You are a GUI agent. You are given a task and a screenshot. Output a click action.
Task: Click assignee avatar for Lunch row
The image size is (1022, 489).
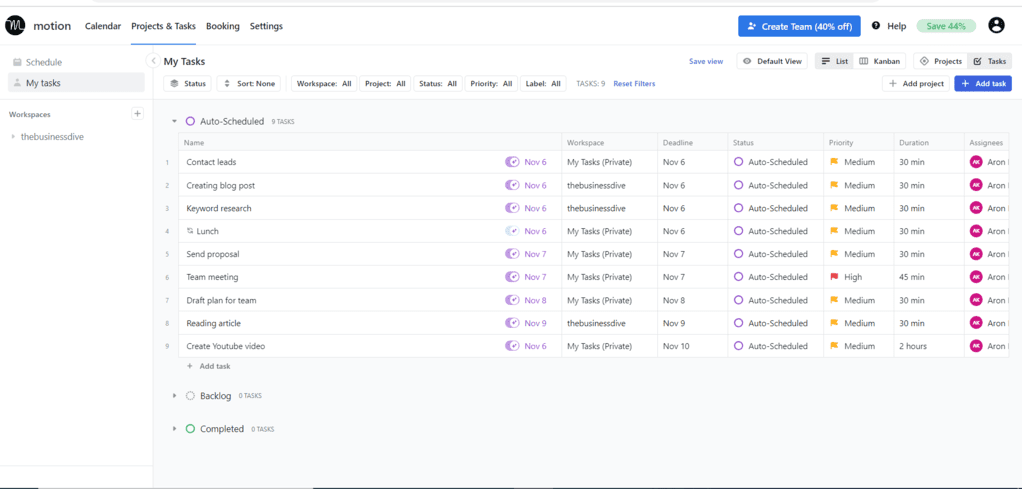click(976, 231)
